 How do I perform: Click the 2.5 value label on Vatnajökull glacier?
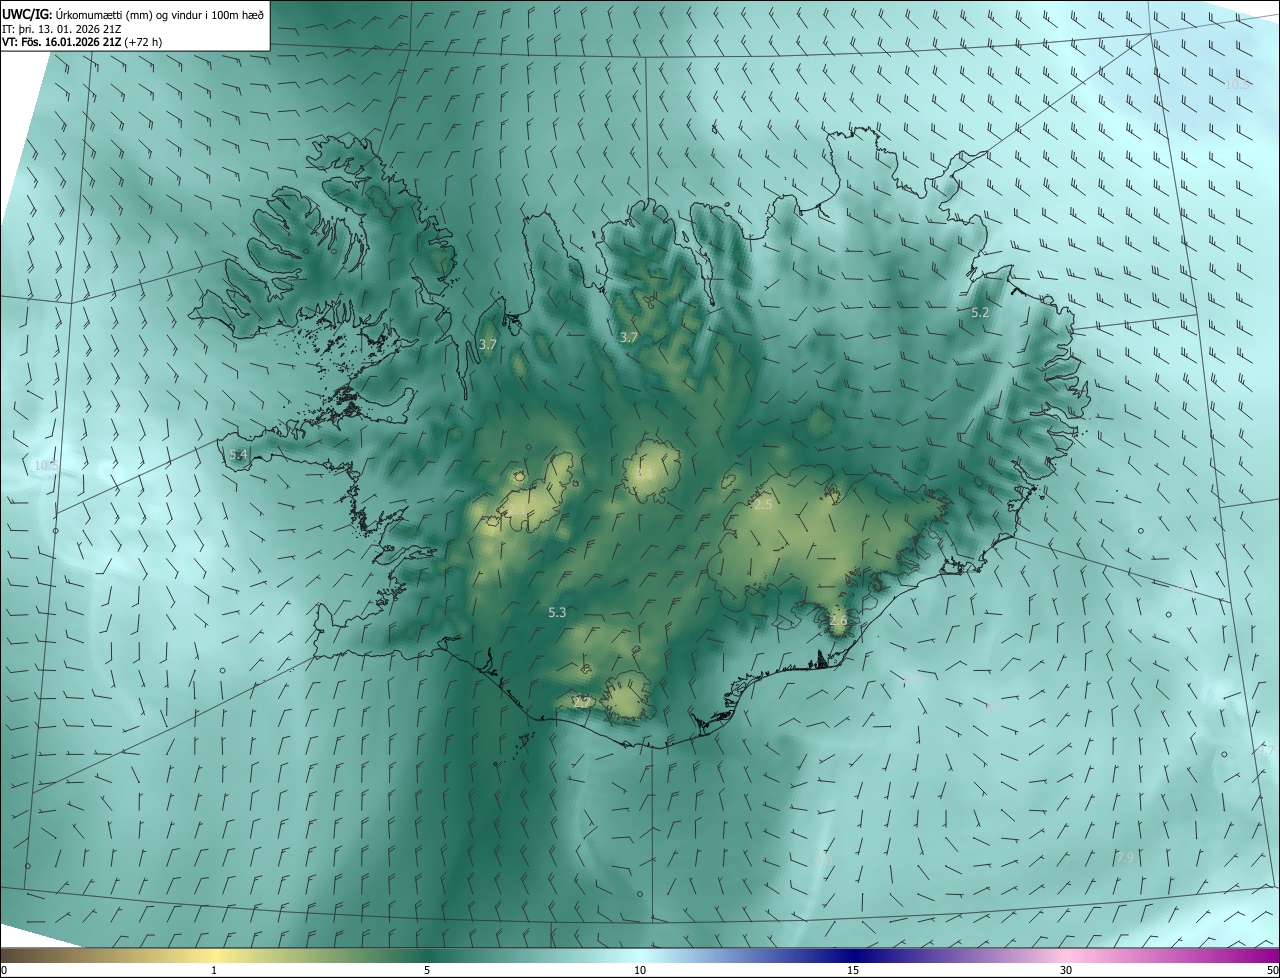coord(763,505)
